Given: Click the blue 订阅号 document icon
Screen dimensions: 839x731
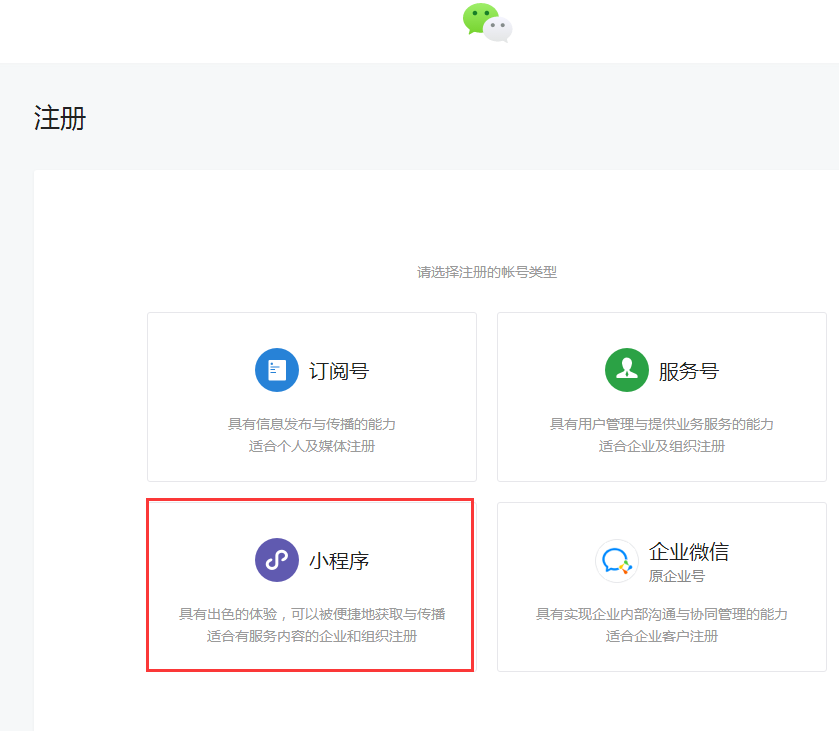Looking at the screenshot, I should pyautogui.click(x=277, y=370).
